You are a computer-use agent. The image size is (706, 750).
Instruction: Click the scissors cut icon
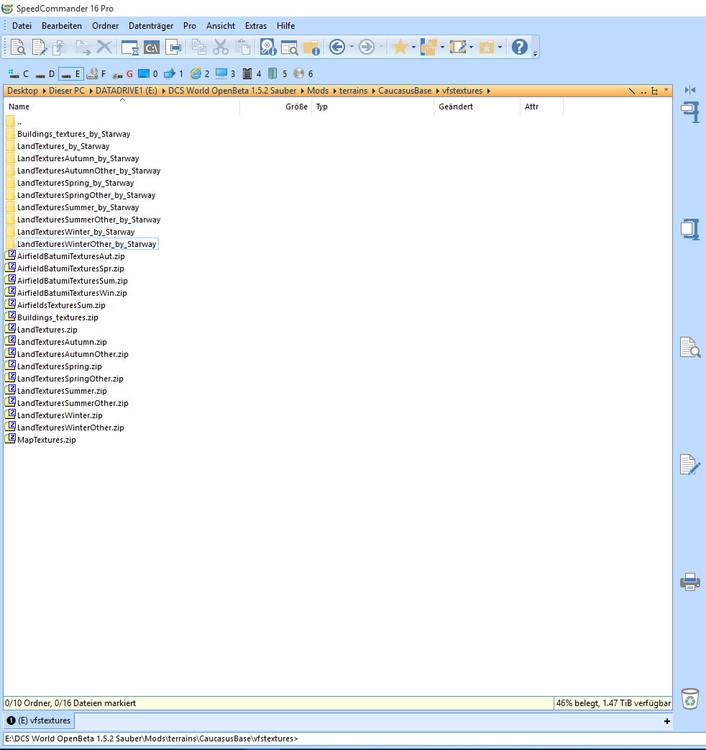click(x=221, y=47)
